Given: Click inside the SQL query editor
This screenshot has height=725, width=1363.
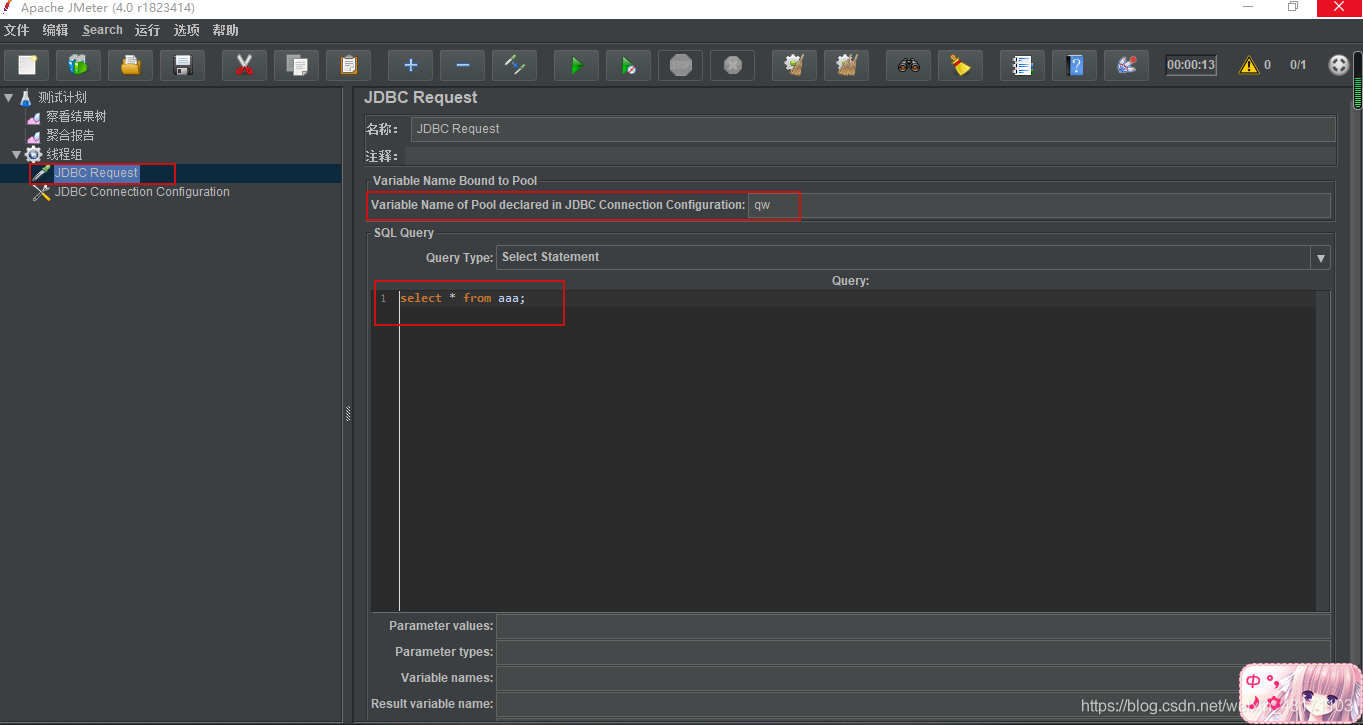Looking at the screenshot, I should 857,450.
